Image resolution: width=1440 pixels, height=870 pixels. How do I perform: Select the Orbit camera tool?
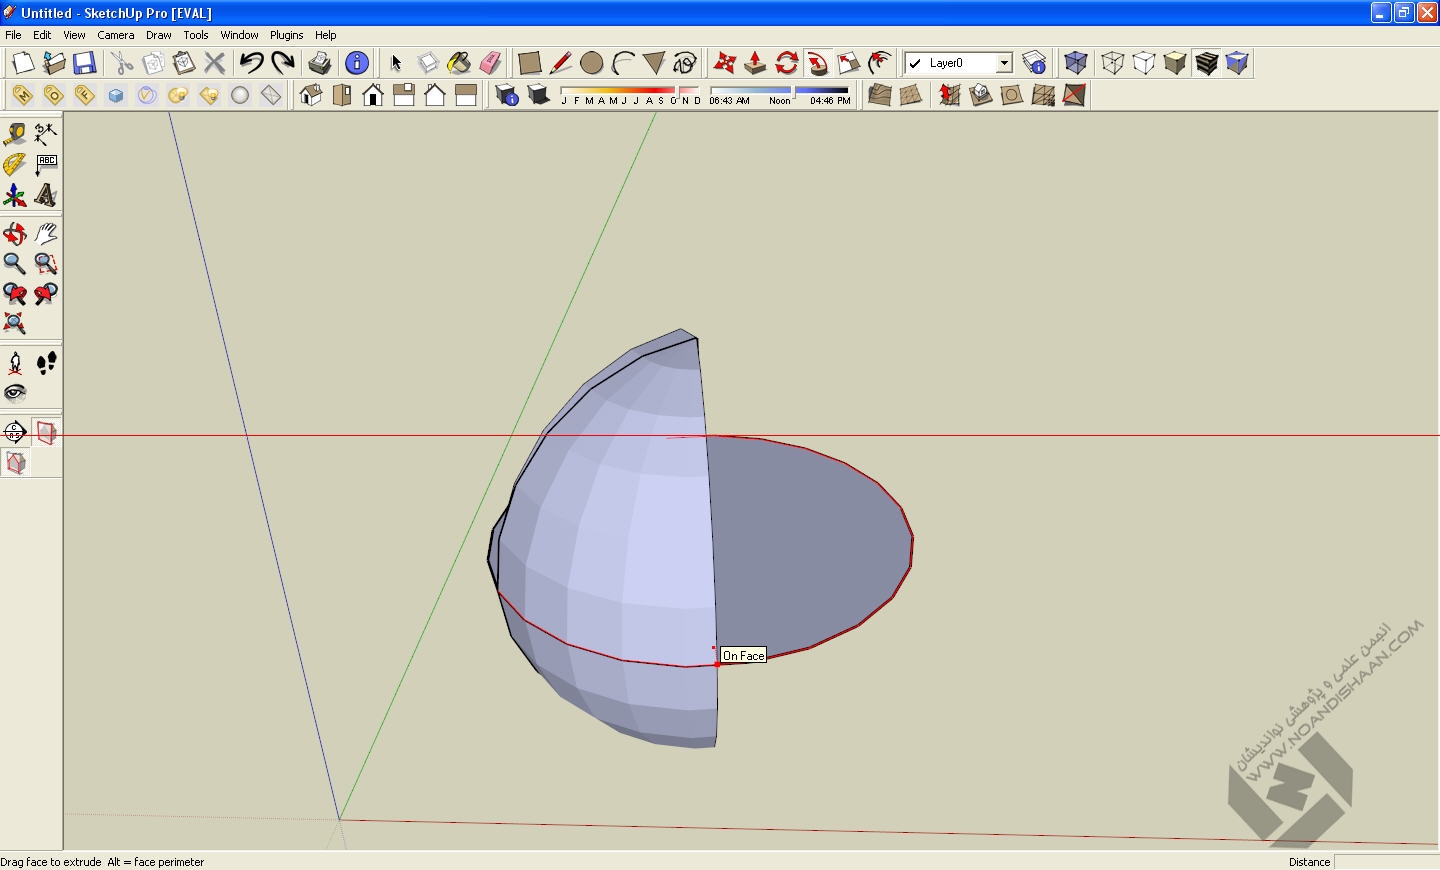(15, 234)
